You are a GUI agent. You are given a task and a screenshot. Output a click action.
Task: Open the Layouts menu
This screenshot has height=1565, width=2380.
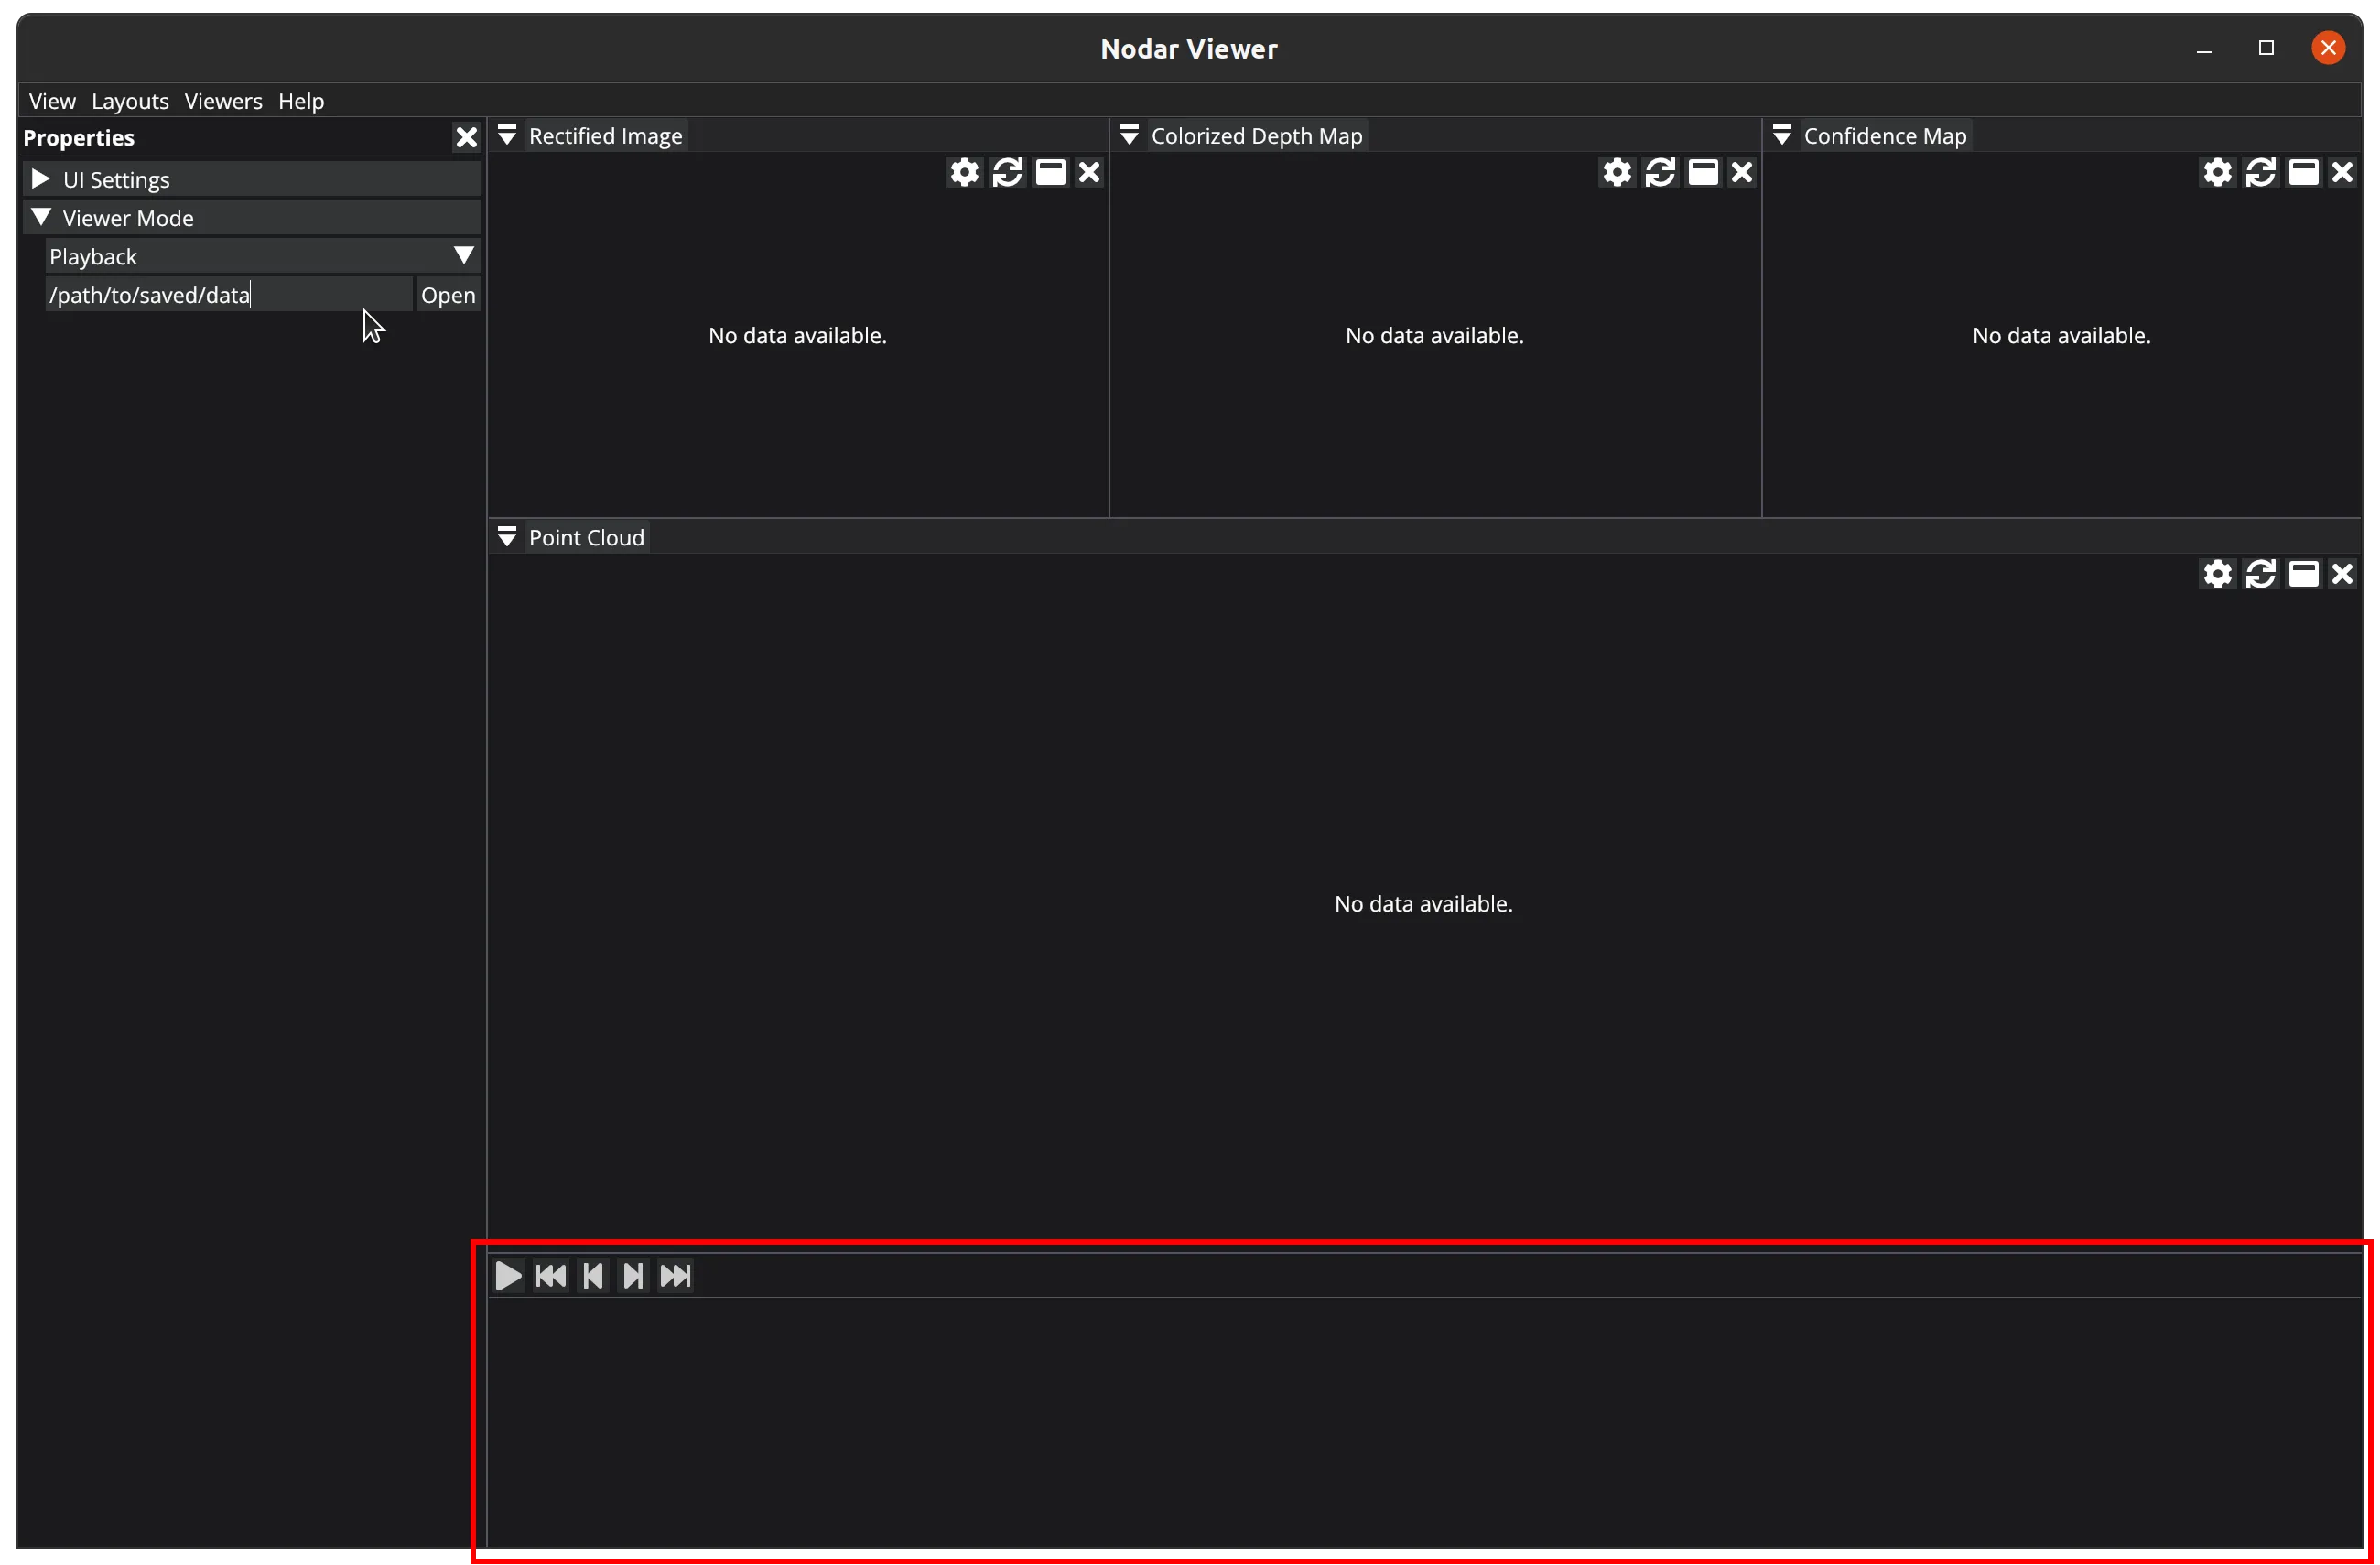tap(130, 101)
